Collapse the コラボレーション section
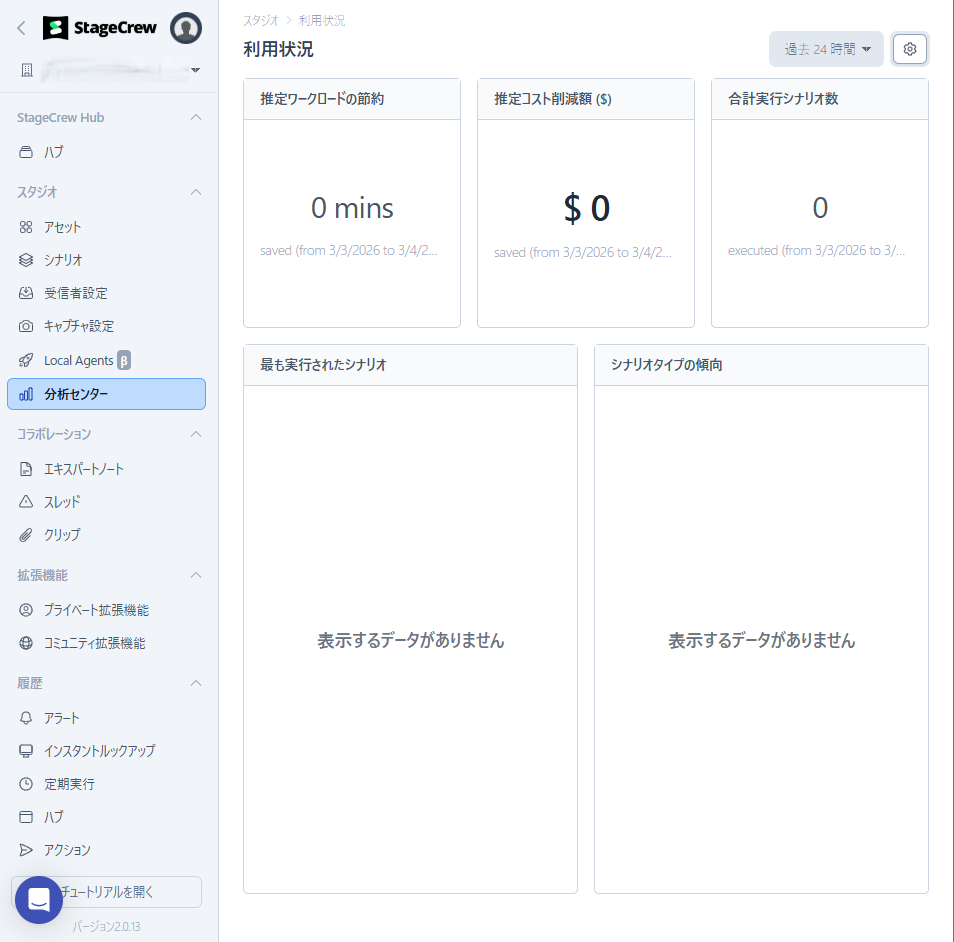 196,434
